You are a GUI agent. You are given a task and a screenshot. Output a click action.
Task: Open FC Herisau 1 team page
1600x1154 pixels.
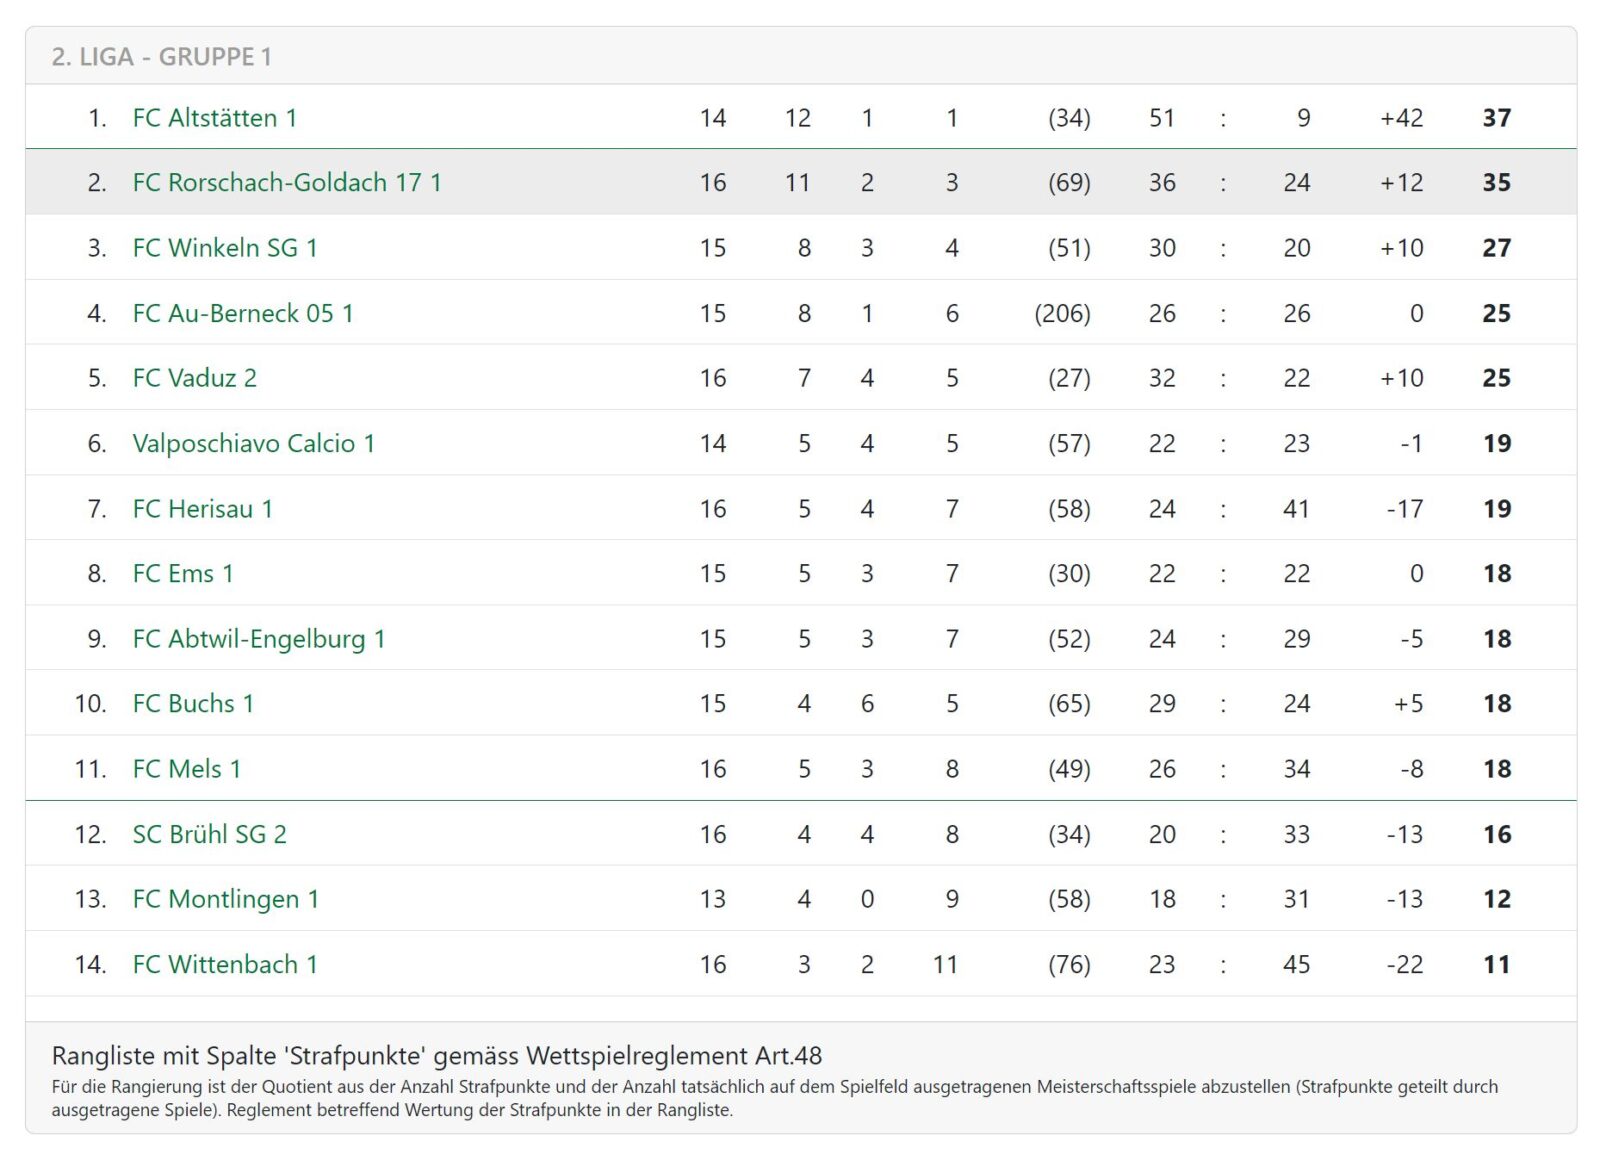[202, 509]
